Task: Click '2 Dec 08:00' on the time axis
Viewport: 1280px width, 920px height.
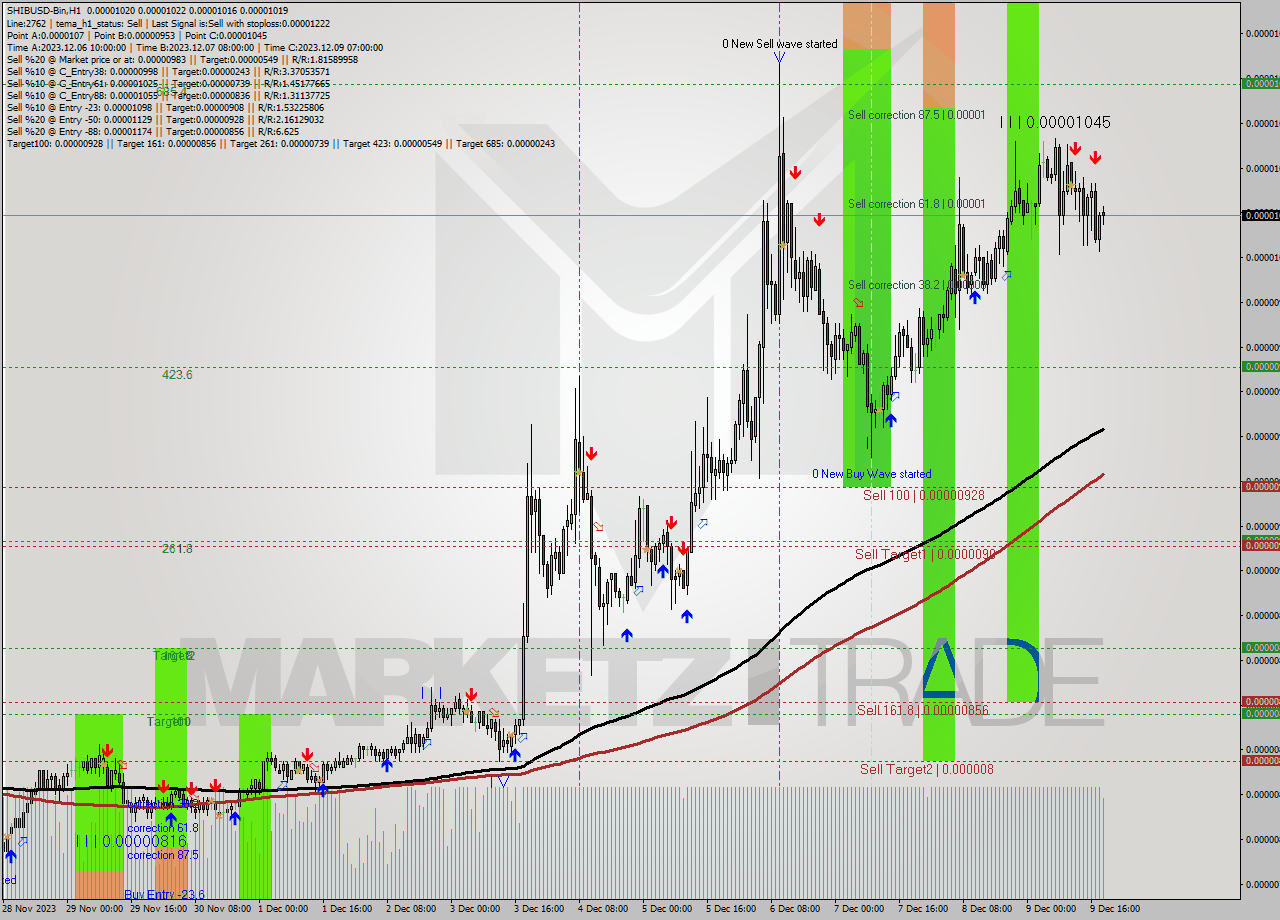Action: [x=411, y=909]
